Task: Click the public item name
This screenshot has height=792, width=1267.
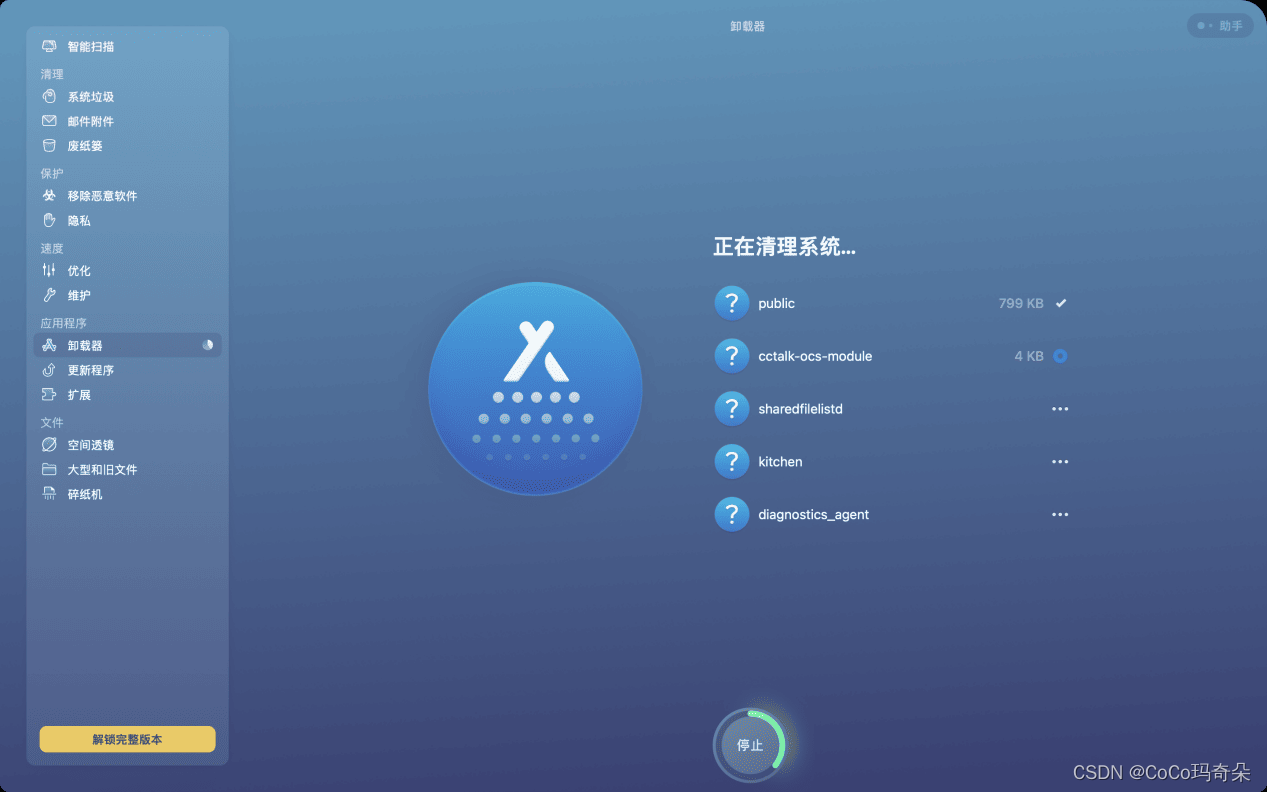Action: pyautogui.click(x=777, y=303)
